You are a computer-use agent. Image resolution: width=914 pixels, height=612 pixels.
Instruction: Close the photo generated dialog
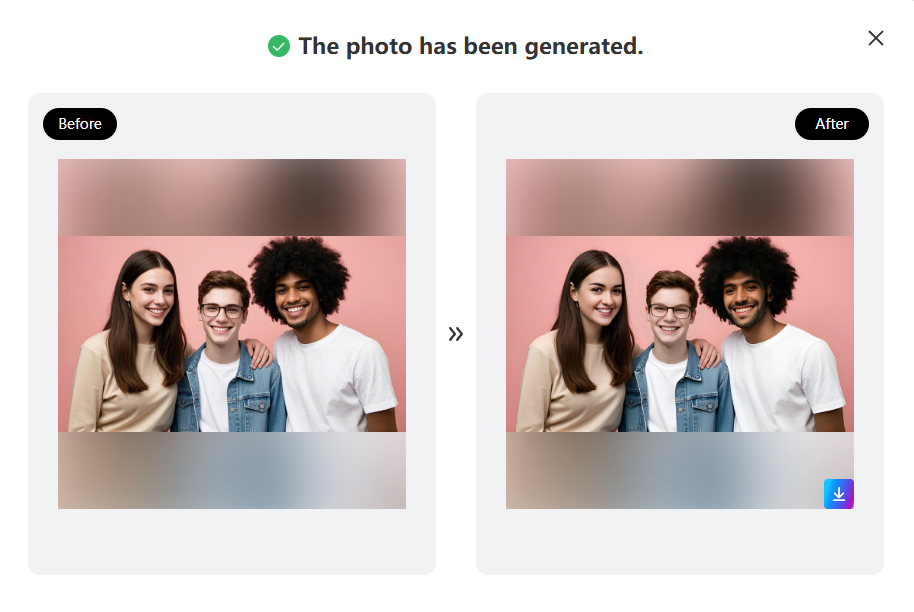click(876, 38)
